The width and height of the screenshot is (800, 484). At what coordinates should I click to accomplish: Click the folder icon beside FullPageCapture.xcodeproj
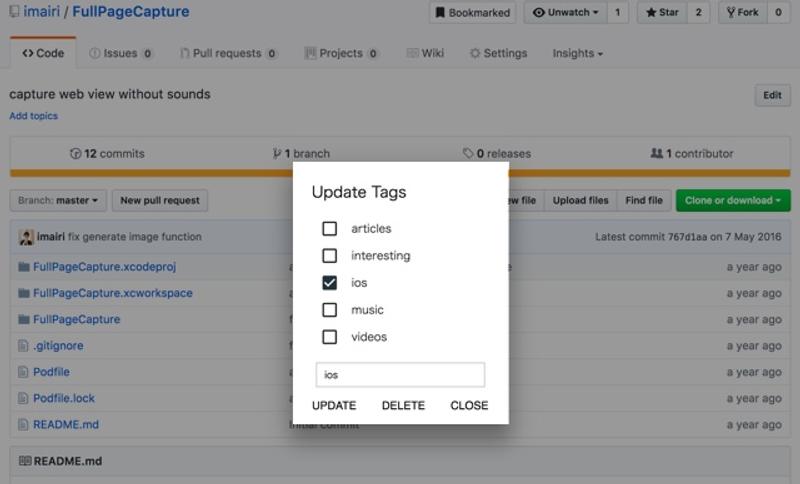click(23, 267)
